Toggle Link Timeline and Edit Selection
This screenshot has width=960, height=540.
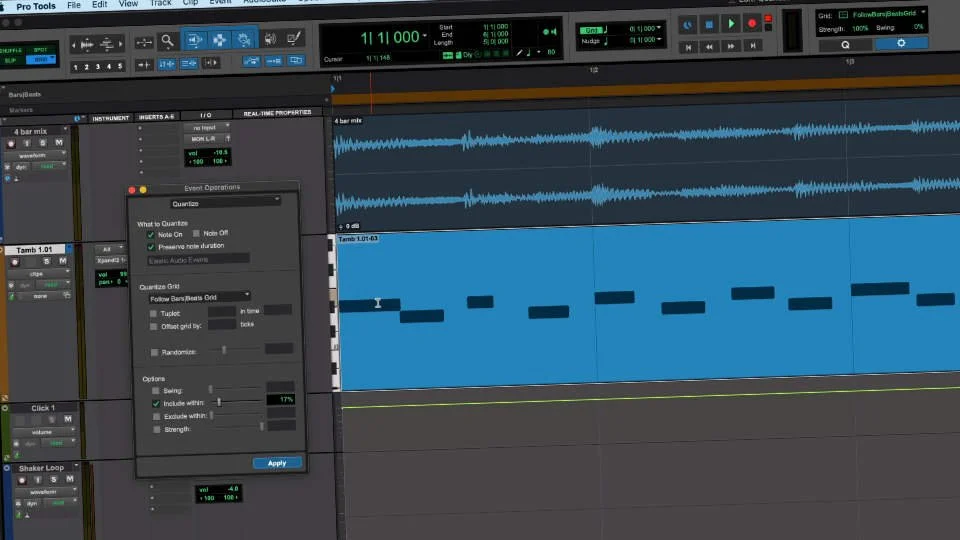coord(167,64)
